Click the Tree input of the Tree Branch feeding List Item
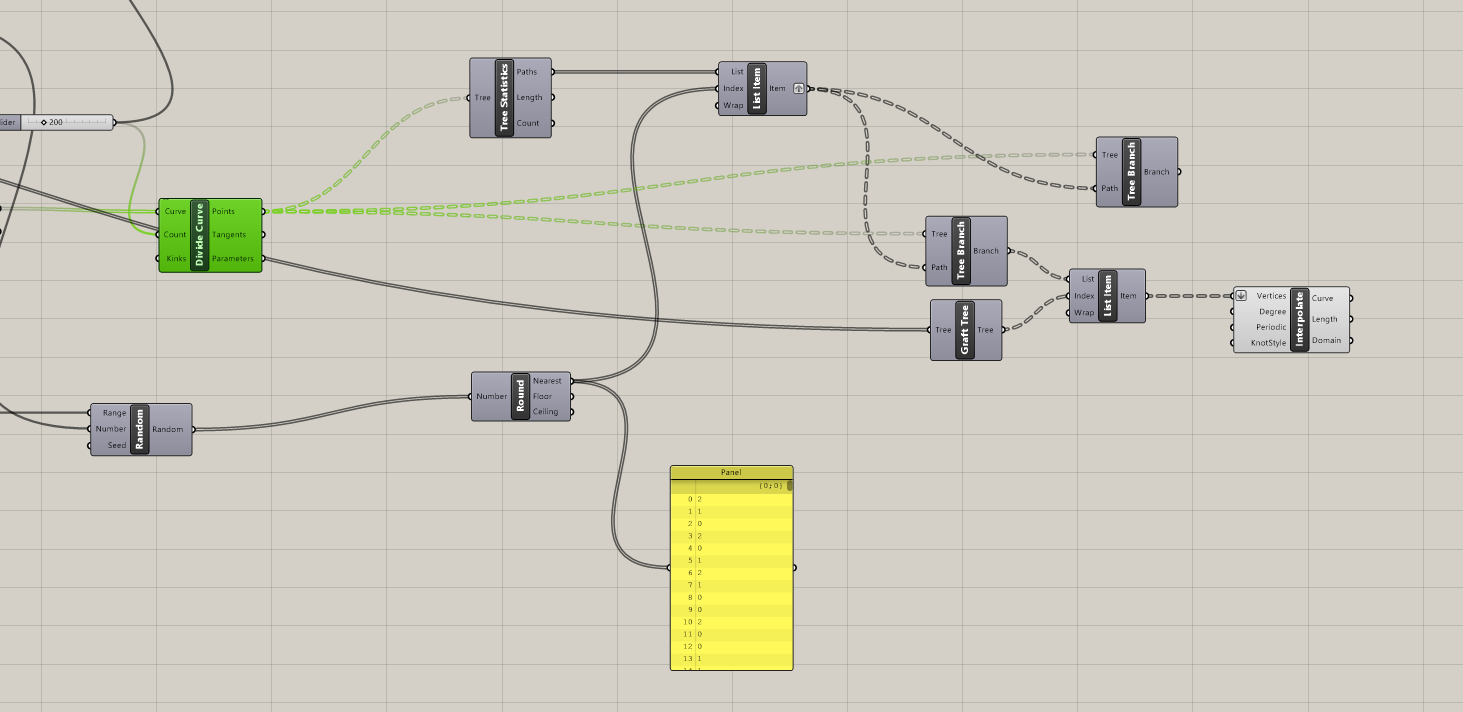The width and height of the screenshot is (1463, 712). coord(939,234)
